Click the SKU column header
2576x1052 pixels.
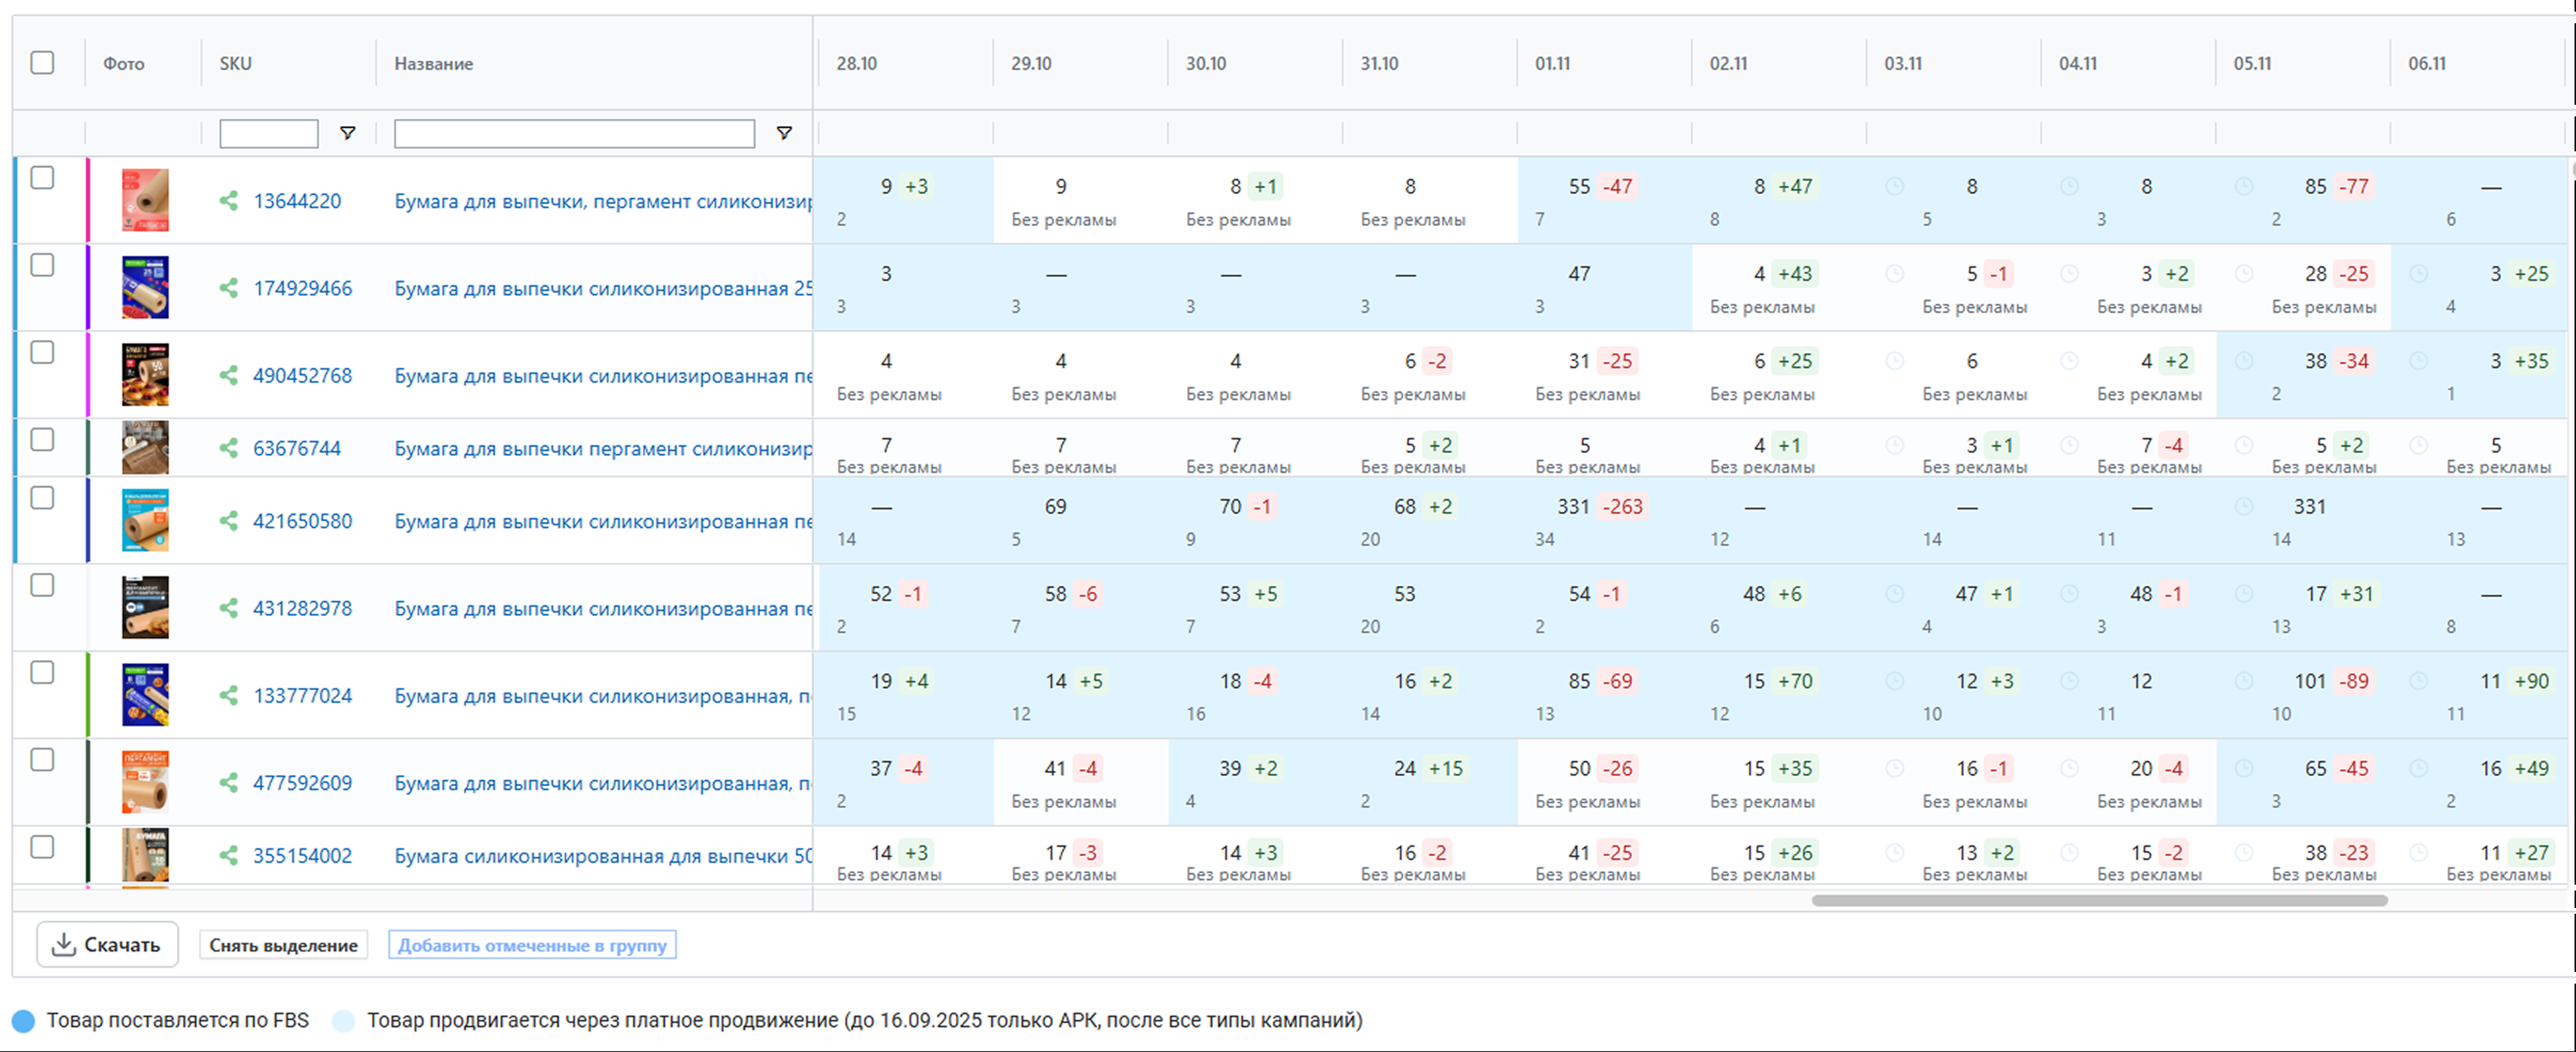pyautogui.click(x=236, y=63)
